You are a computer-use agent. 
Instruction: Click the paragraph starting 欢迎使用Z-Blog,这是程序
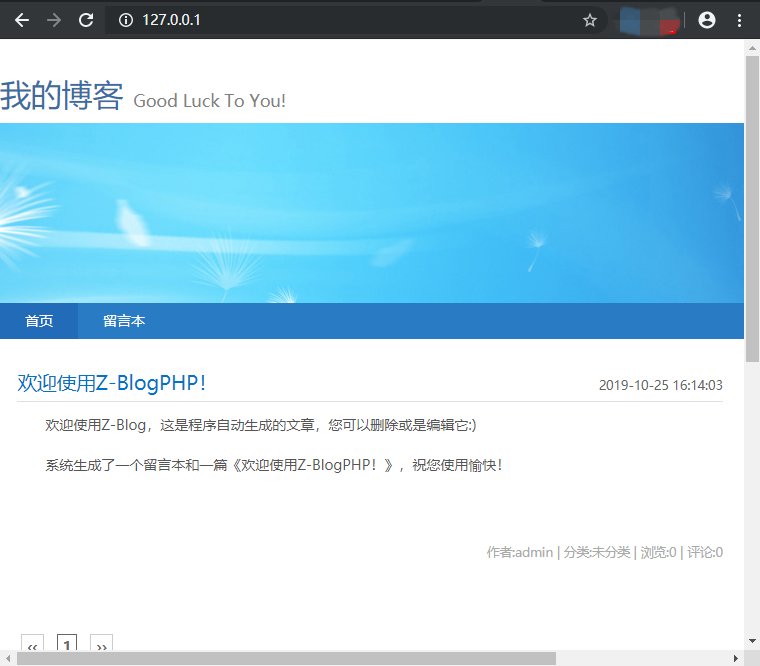click(261, 425)
